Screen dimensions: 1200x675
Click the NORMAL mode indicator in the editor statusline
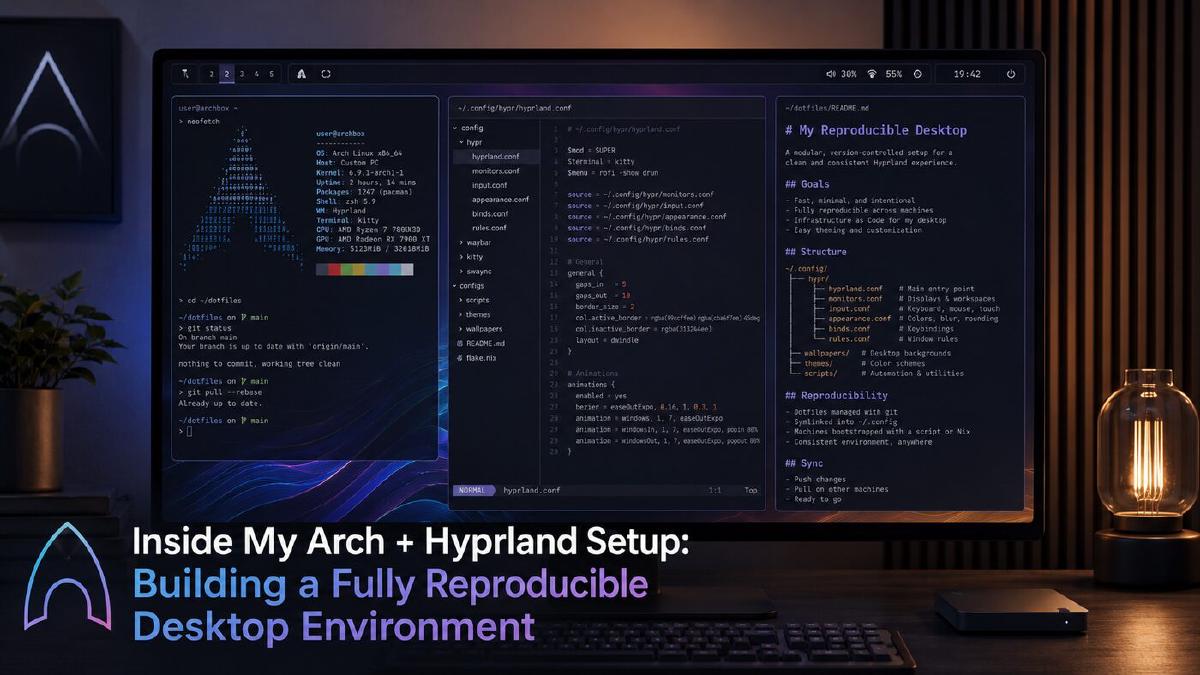point(473,490)
